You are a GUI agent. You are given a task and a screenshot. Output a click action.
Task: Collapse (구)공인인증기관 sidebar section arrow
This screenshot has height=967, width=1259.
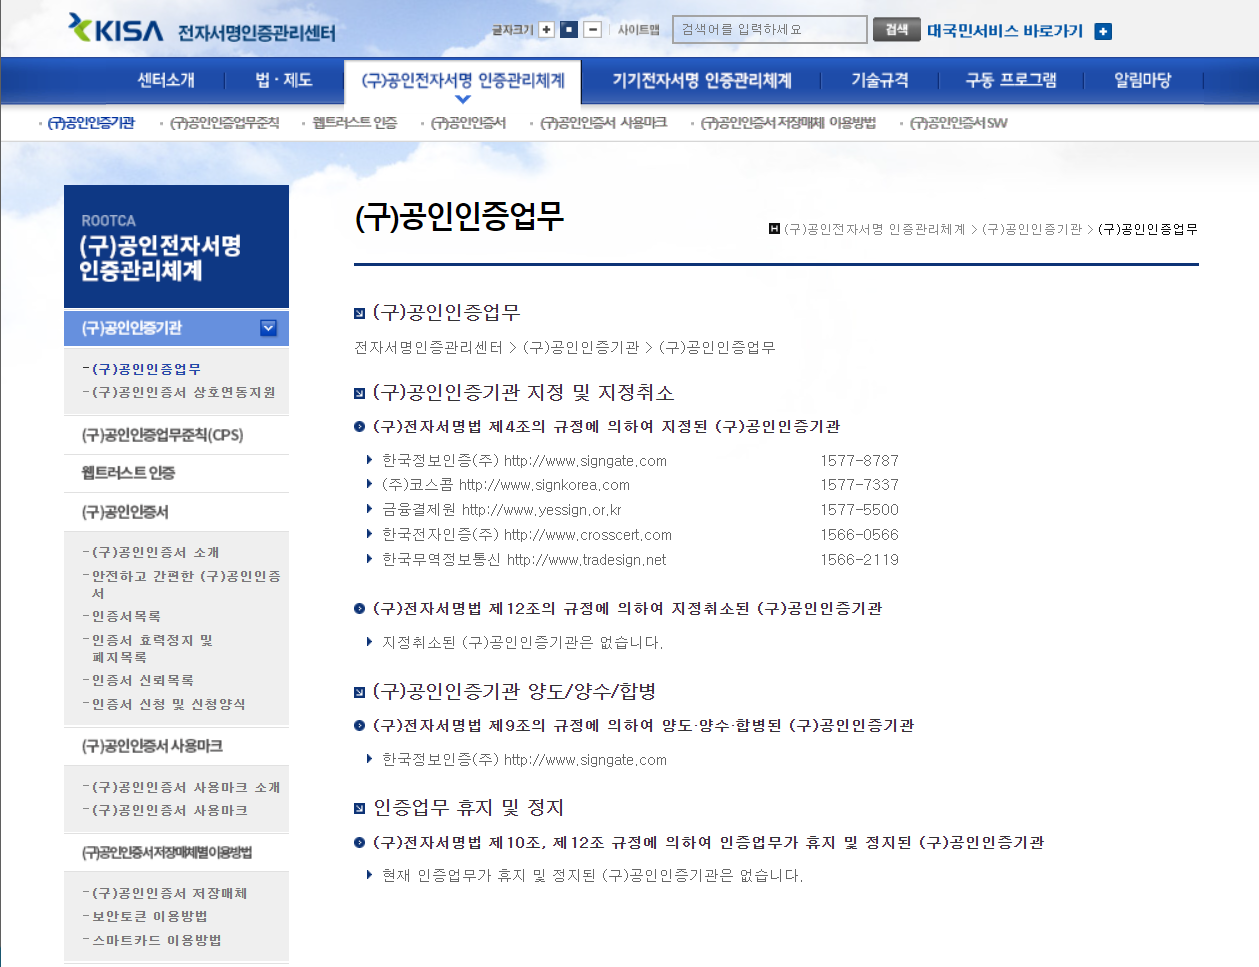[268, 328]
